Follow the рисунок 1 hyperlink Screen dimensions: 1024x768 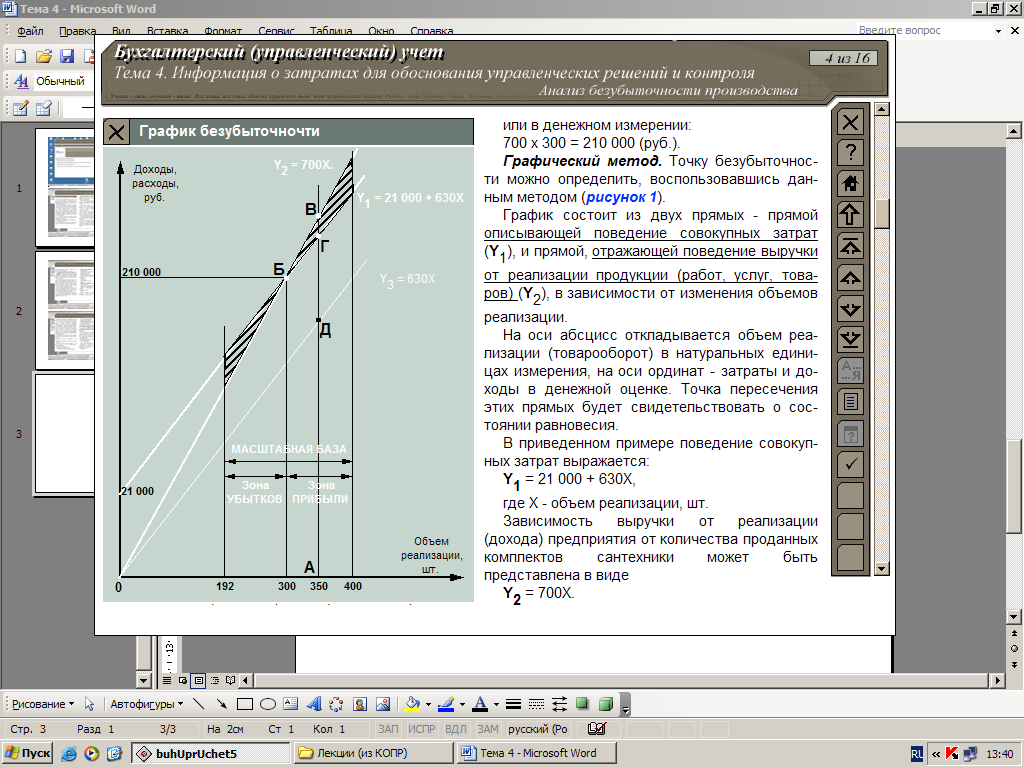coord(621,197)
